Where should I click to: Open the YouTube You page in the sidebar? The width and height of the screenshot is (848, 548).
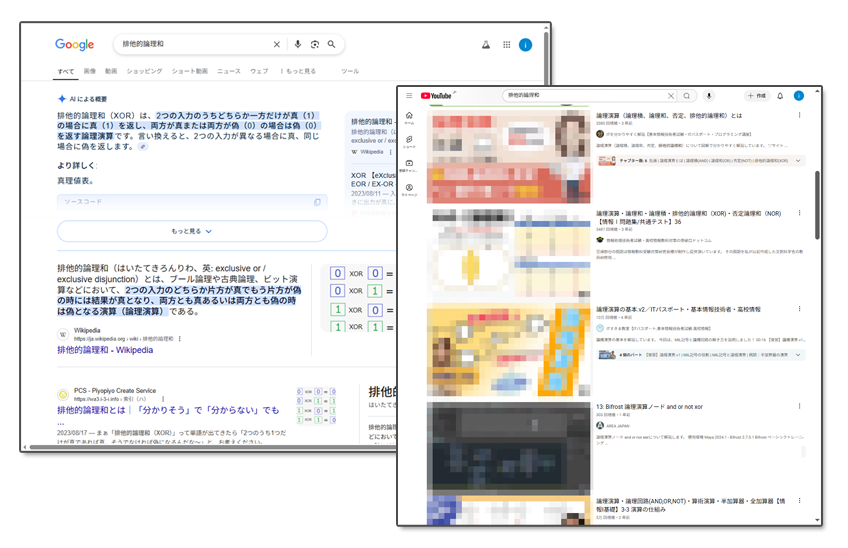(409, 190)
